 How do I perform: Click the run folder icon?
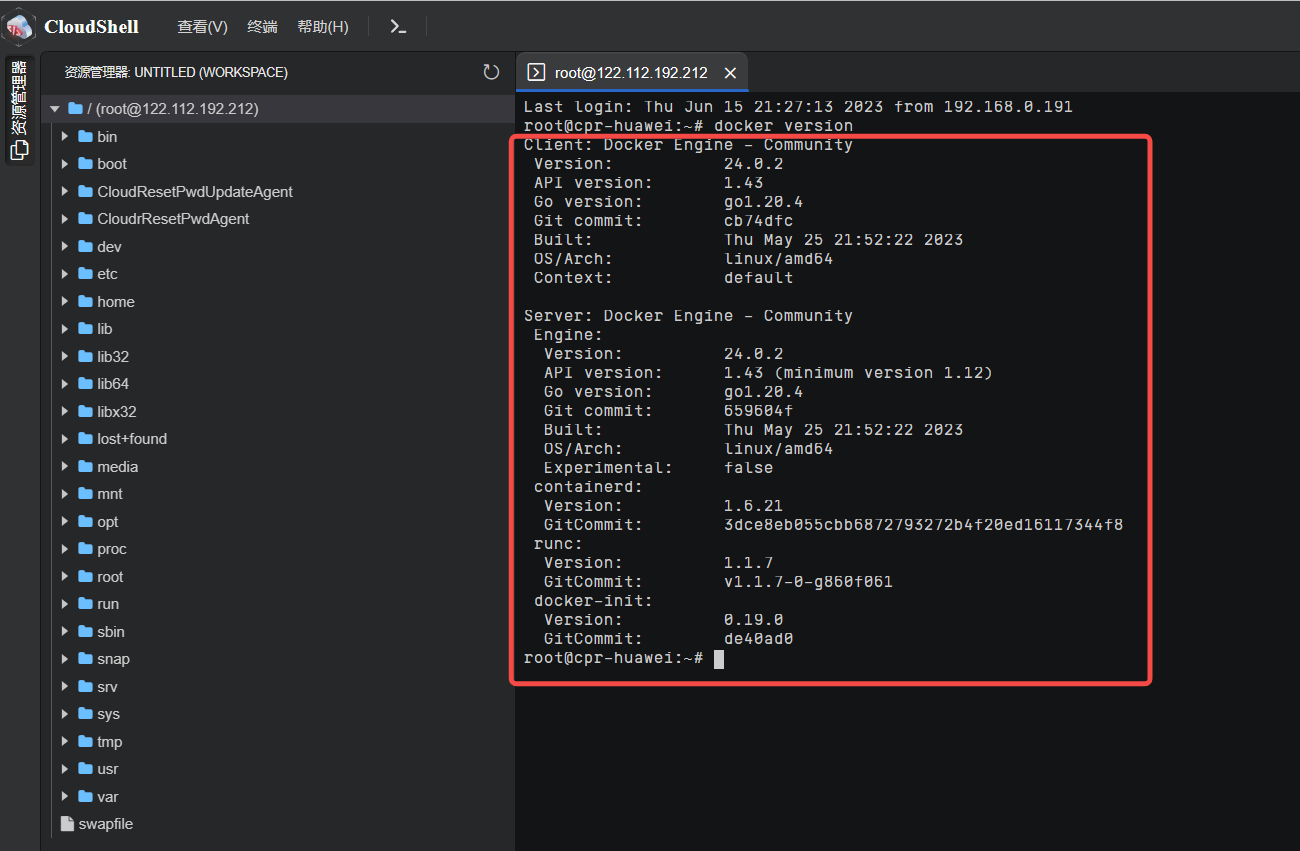click(85, 604)
